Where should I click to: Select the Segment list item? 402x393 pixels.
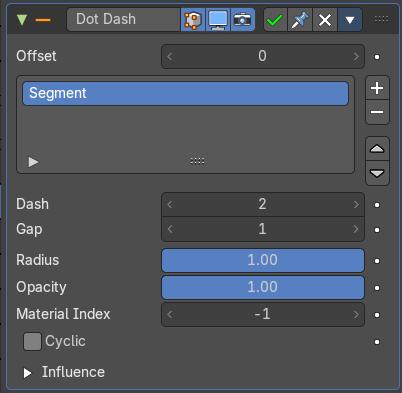coord(186,93)
